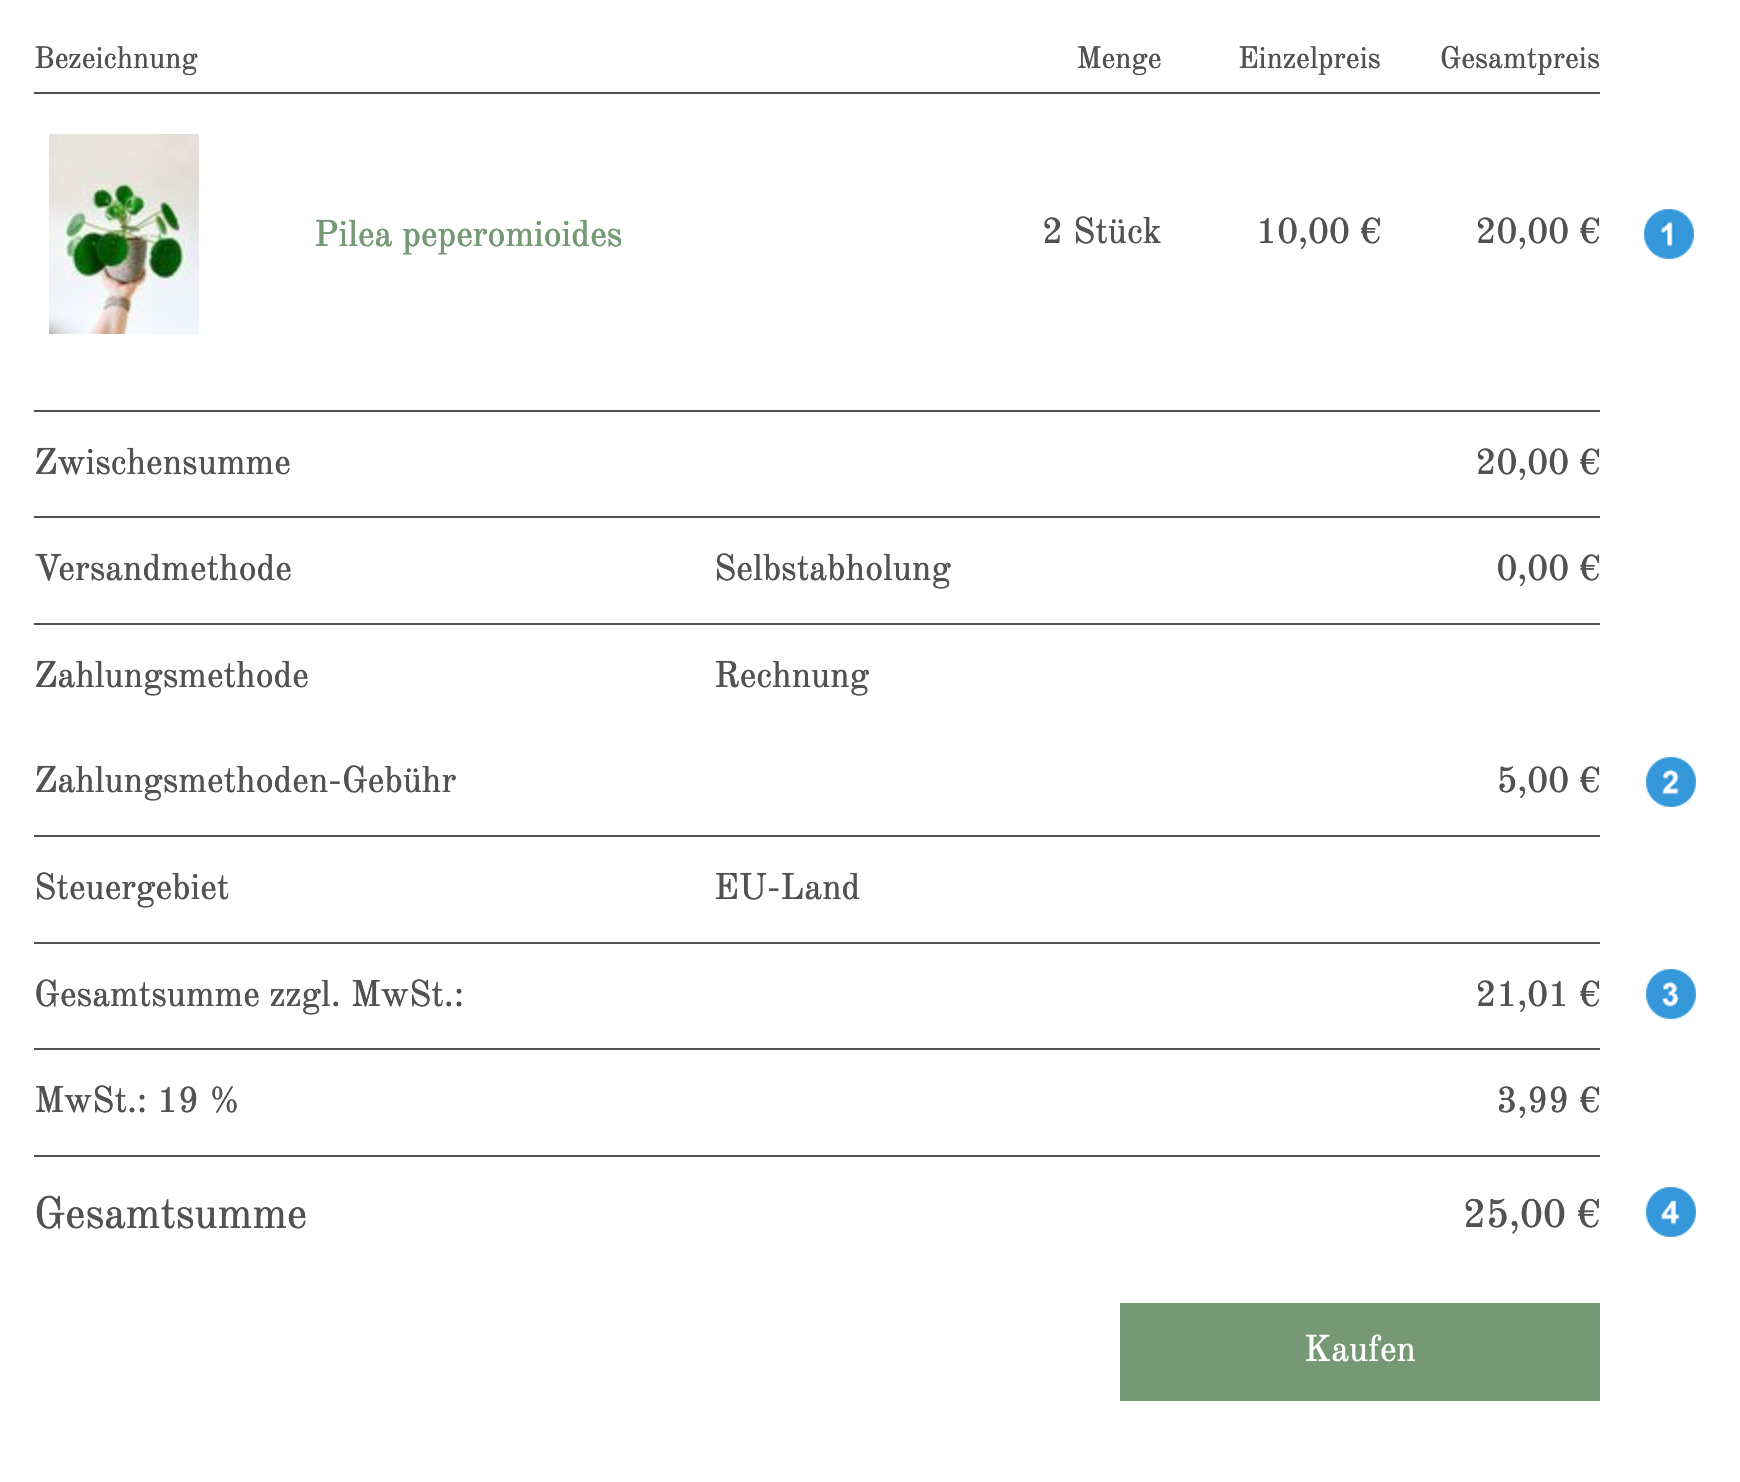This screenshot has width=1740, height=1482.
Task: Click the 2 Stück quantity value
Action: 1101,231
